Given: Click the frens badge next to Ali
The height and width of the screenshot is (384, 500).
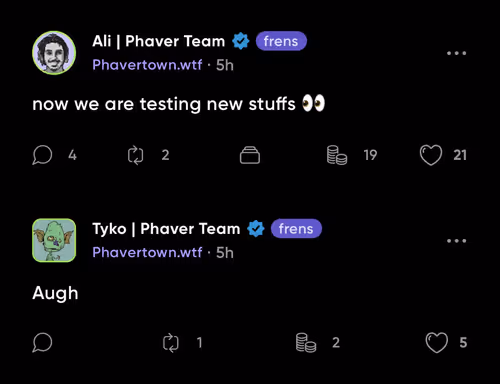Looking at the screenshot, I should pos(281,41).
